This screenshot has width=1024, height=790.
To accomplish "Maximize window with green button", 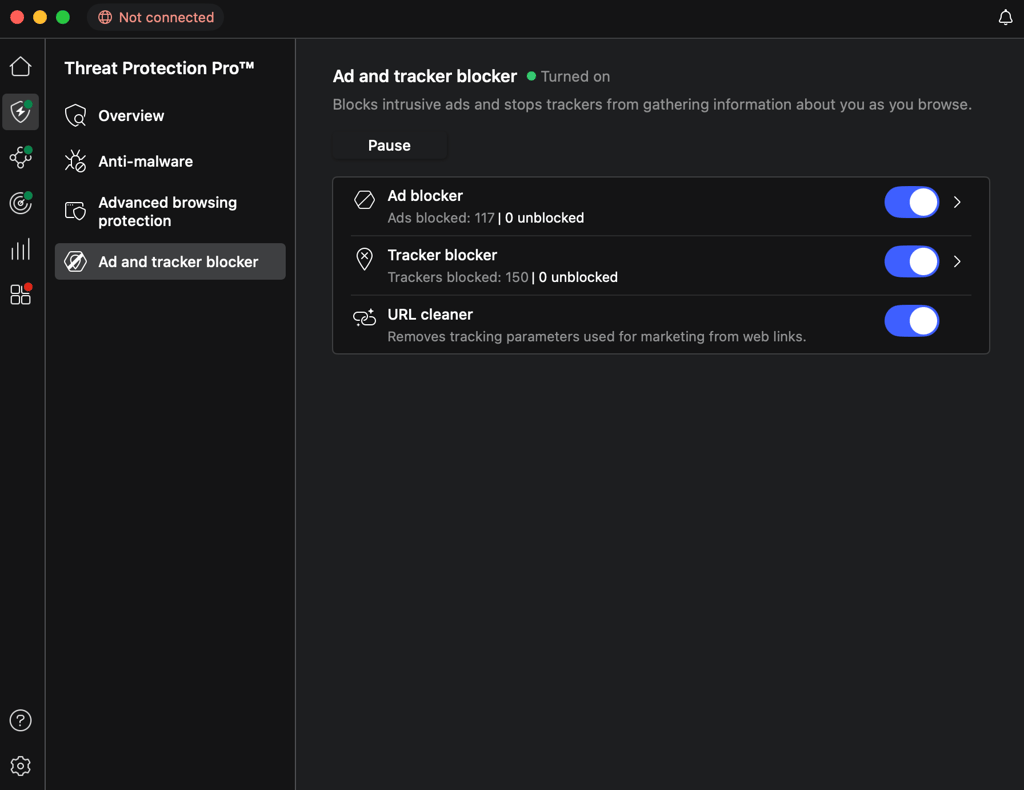I will coord(63,18).
